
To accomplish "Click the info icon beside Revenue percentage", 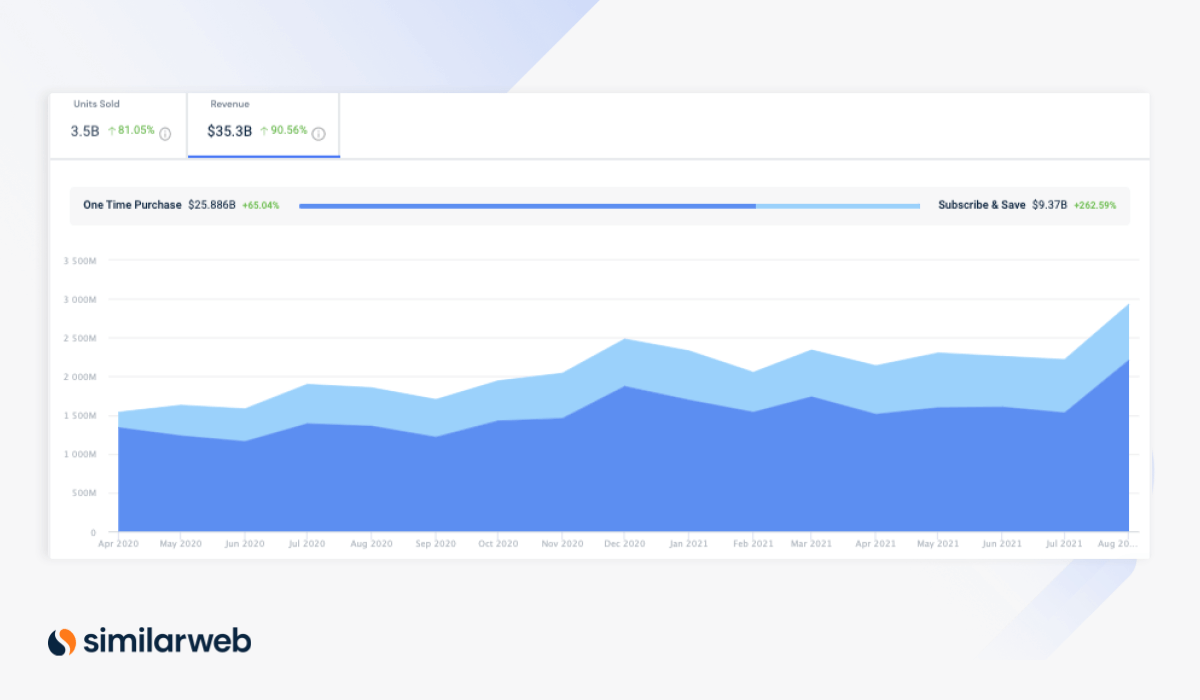I will point(318,133).
